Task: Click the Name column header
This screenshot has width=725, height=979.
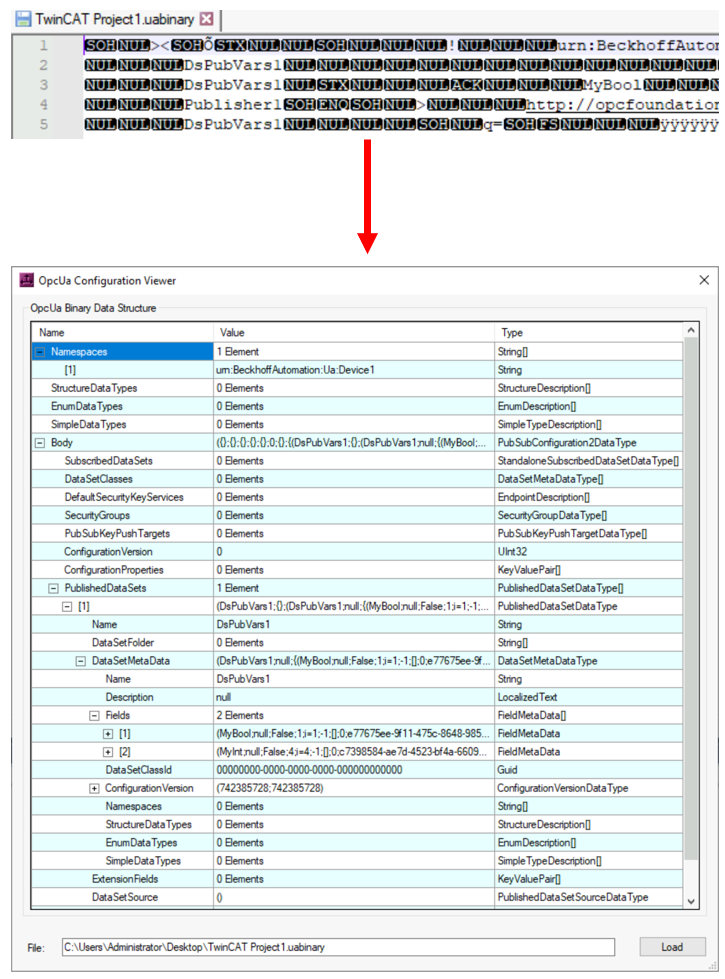Action: coord(122,332)
